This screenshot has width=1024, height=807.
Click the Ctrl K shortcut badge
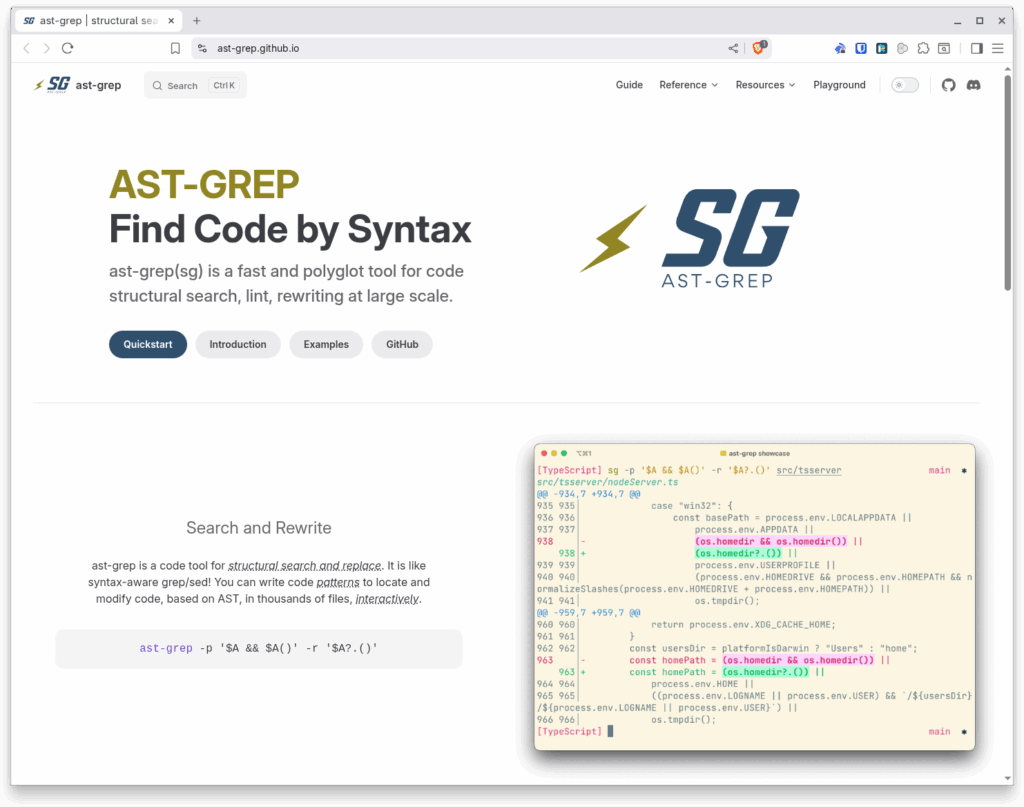tap(224, 86)
